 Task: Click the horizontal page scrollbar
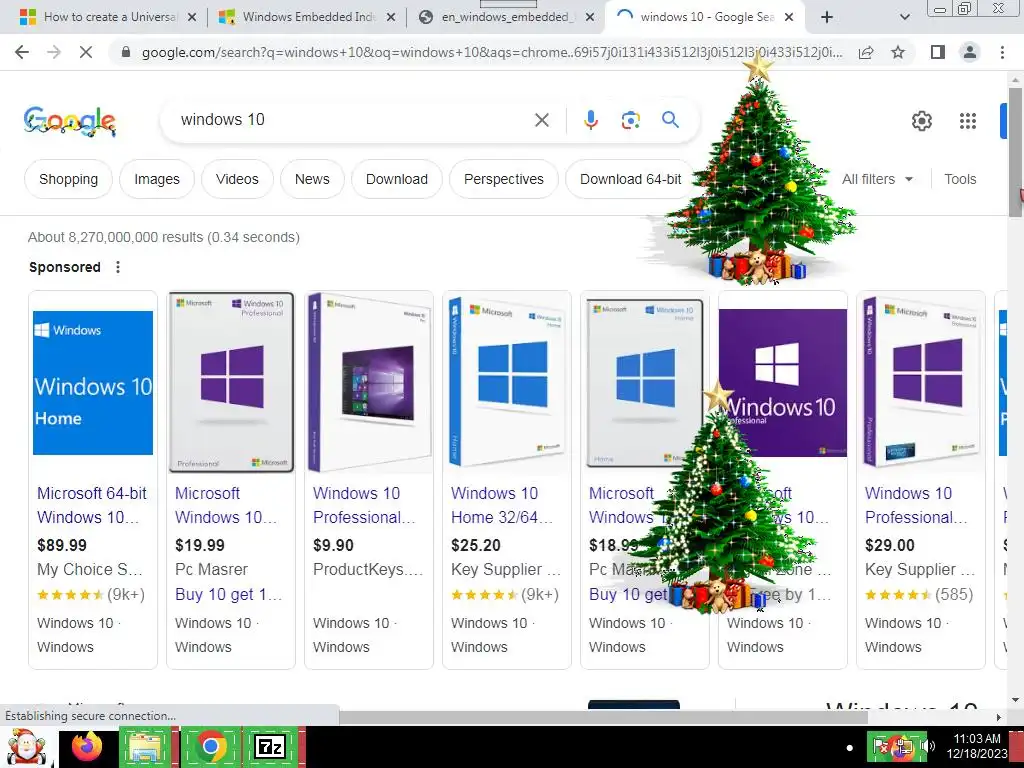tap(603, 717)
